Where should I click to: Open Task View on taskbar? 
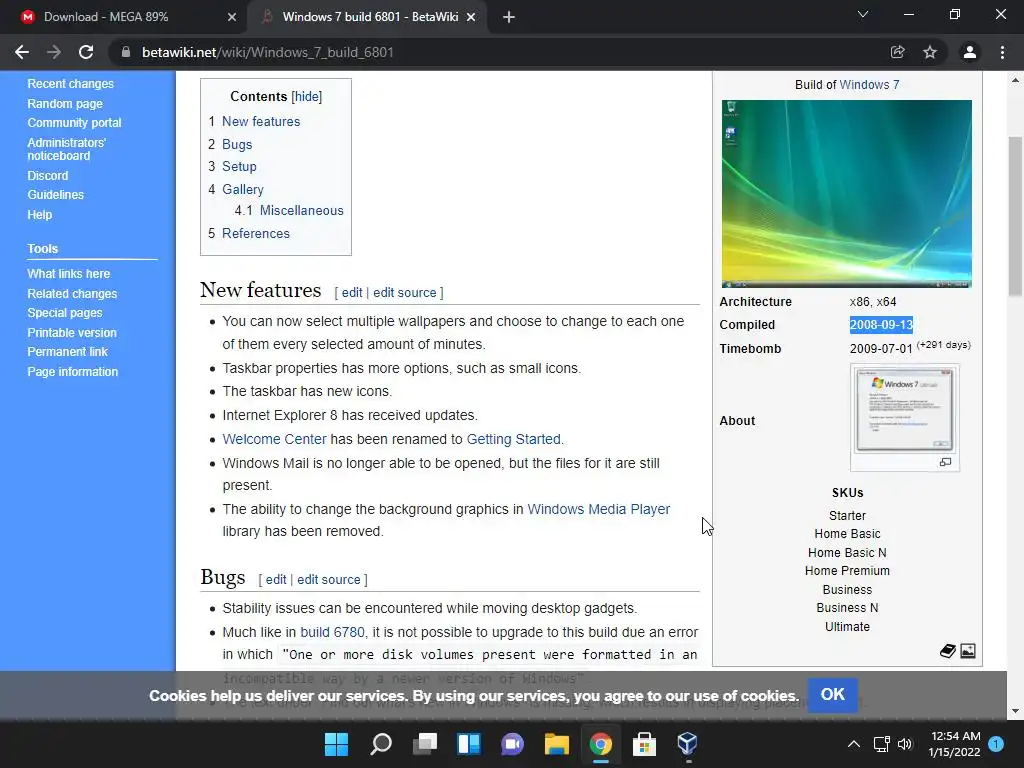(425, 744)
